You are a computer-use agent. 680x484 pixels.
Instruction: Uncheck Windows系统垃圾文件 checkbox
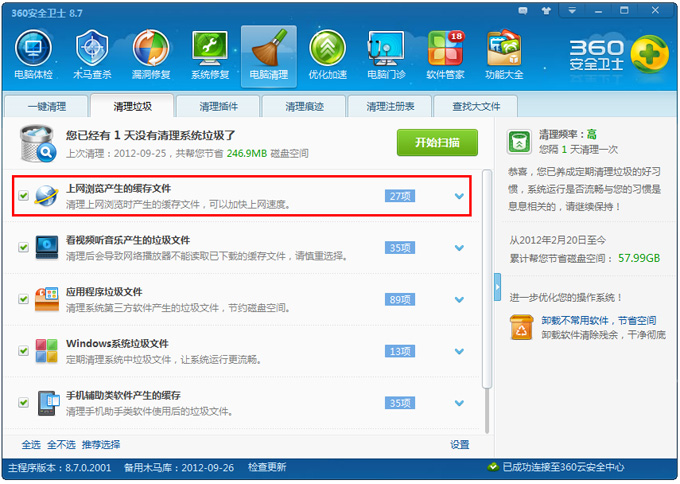pyautogui.click(x=23, y=351)
